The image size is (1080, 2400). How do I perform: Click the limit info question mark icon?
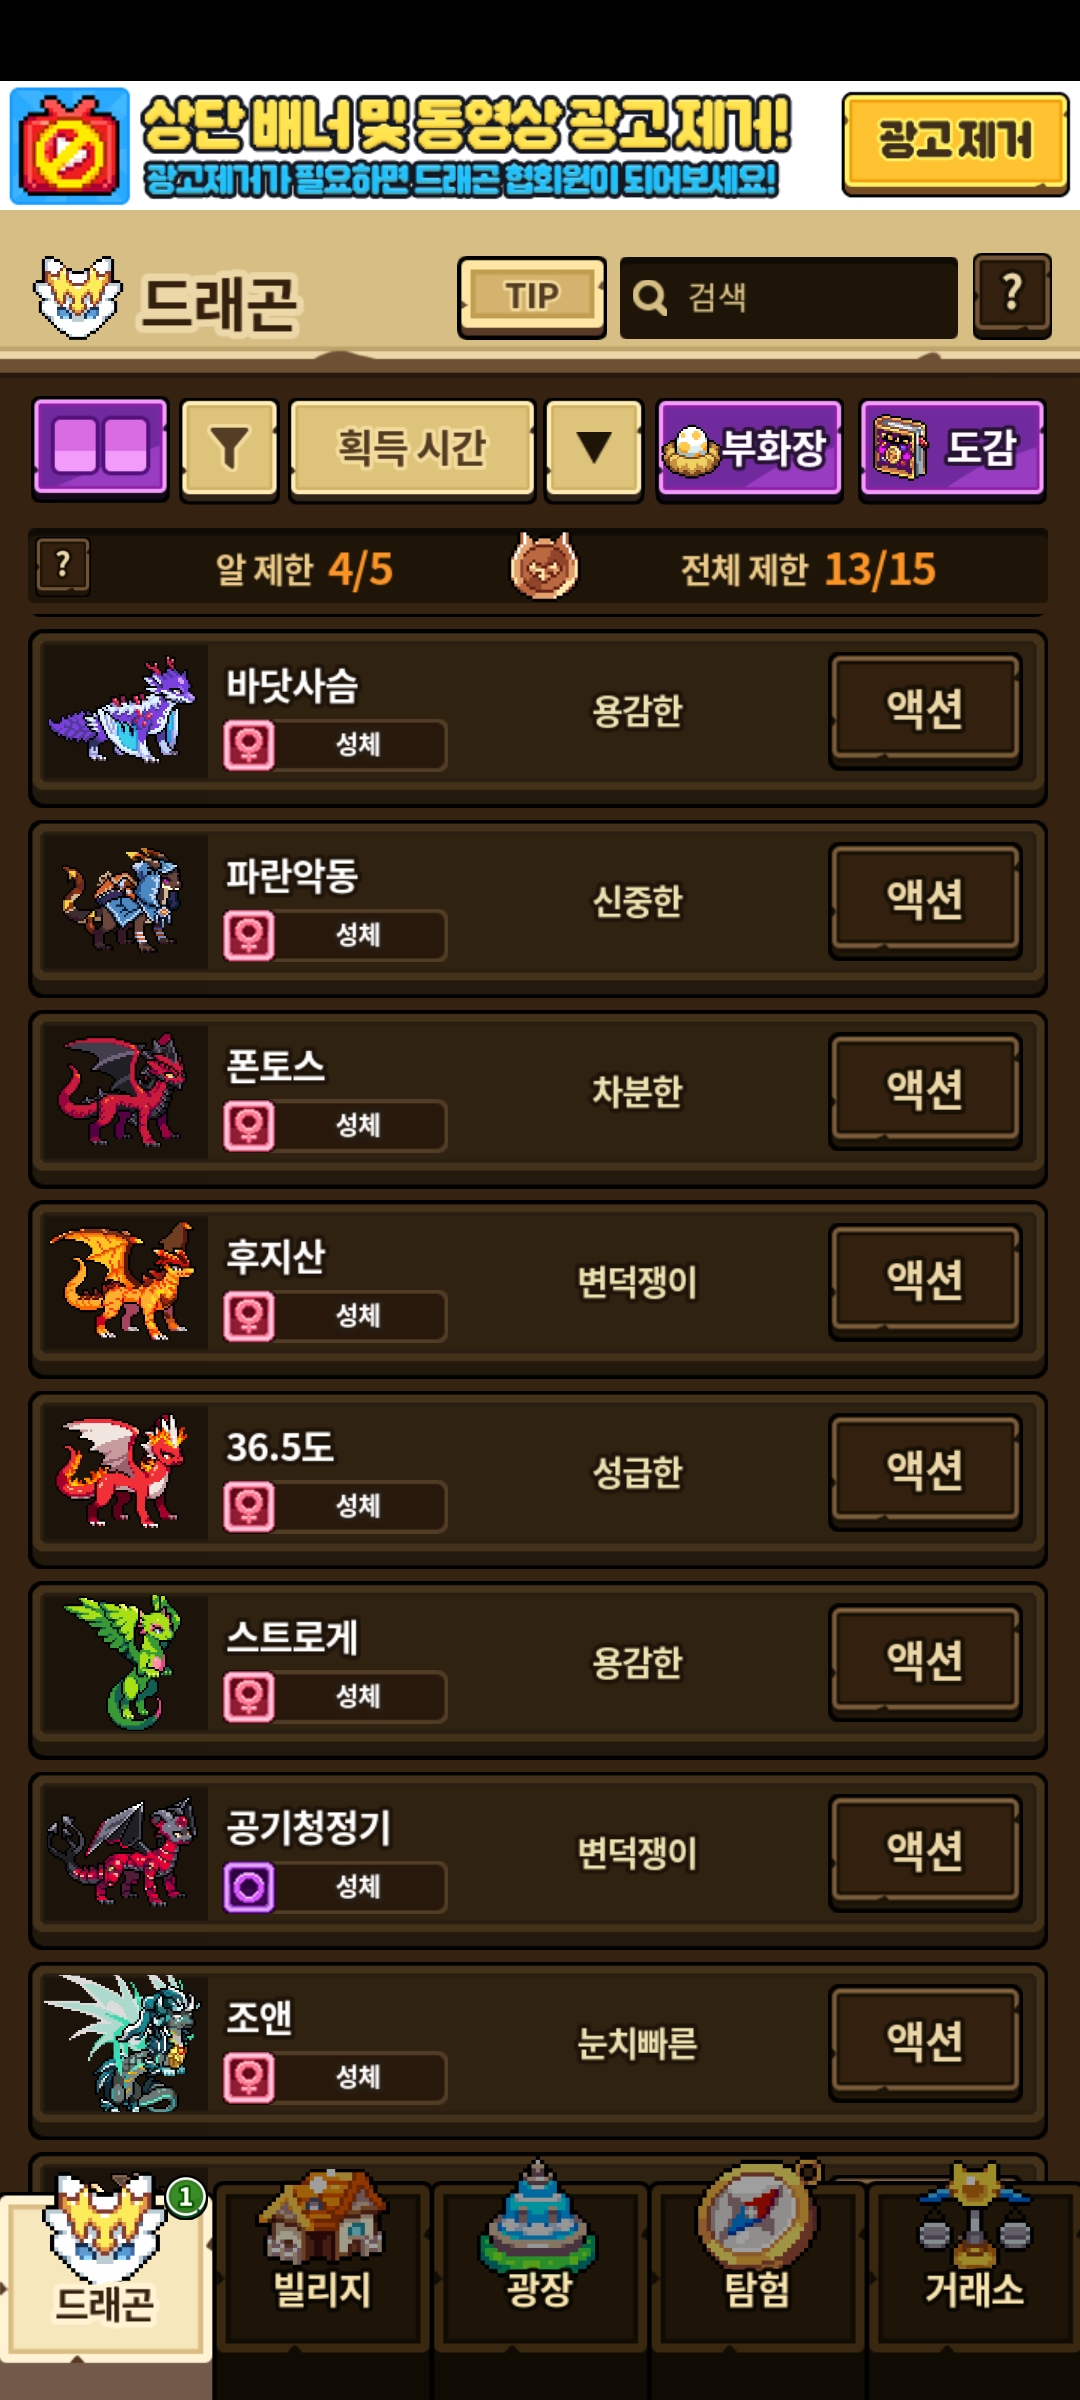[63, 567]
